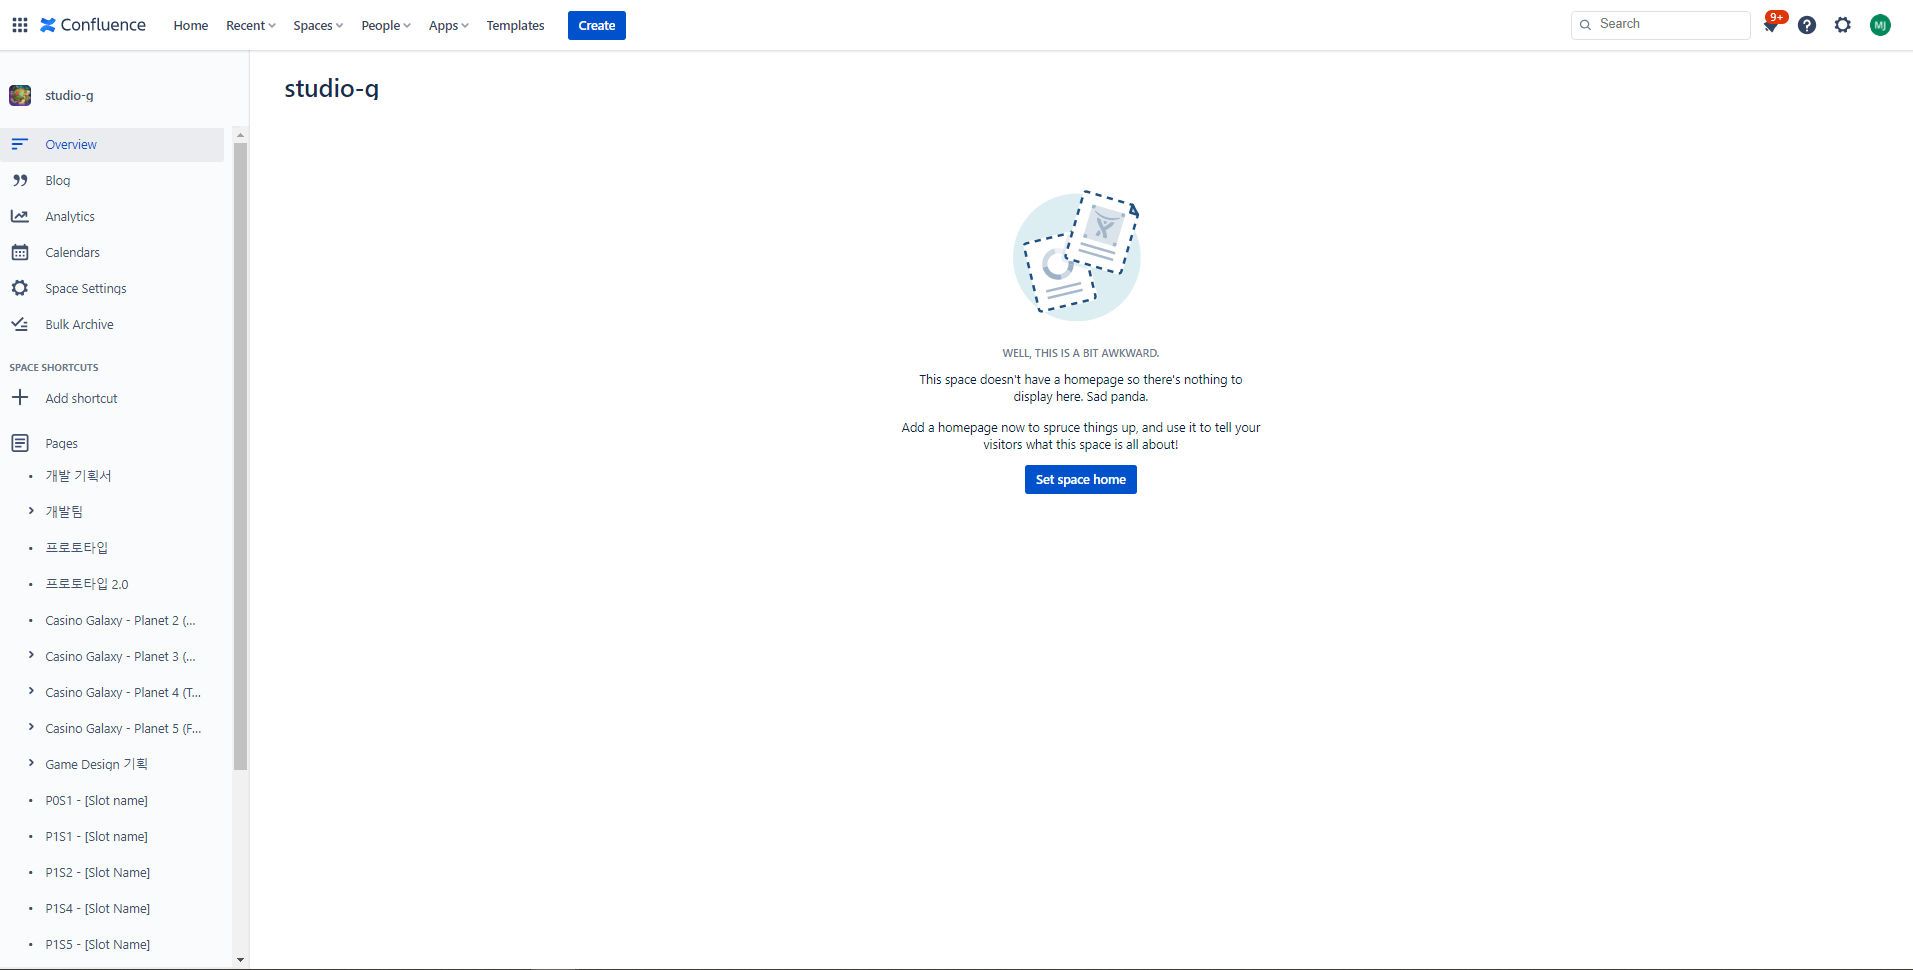Click the Analytics chart icon
Image resolution: width=1913 pixels, height=970 pixels.
[20, 216]
